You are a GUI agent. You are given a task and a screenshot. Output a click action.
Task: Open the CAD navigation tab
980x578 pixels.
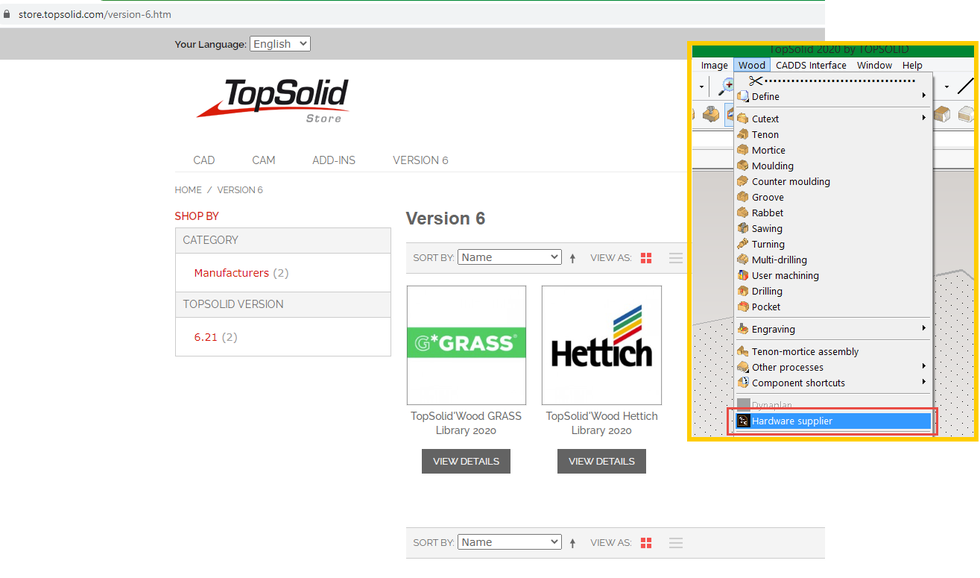pyautogui.click(x=204, y=160)
